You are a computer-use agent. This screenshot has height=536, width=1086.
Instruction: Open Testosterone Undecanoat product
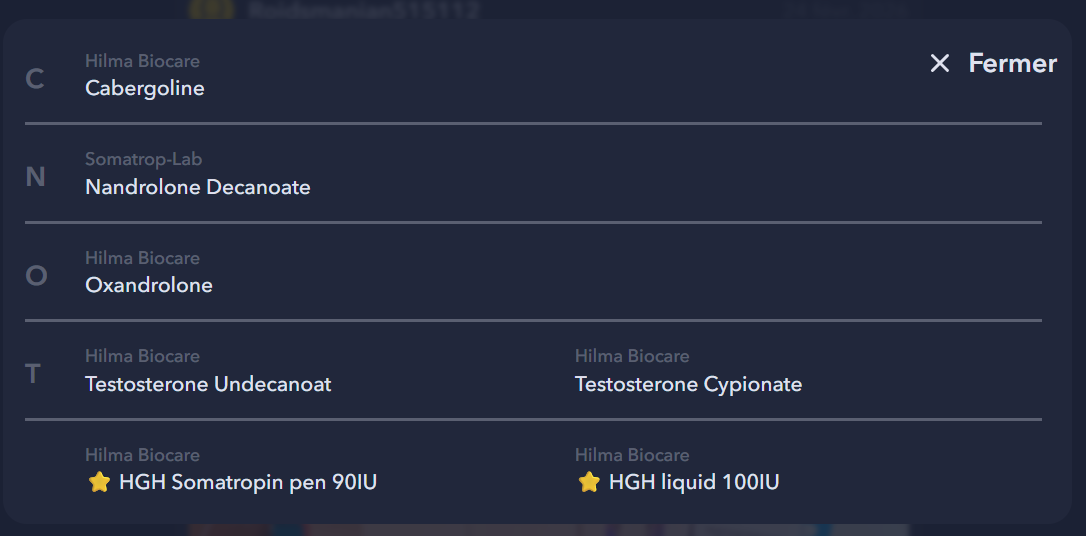click(208, 384)
